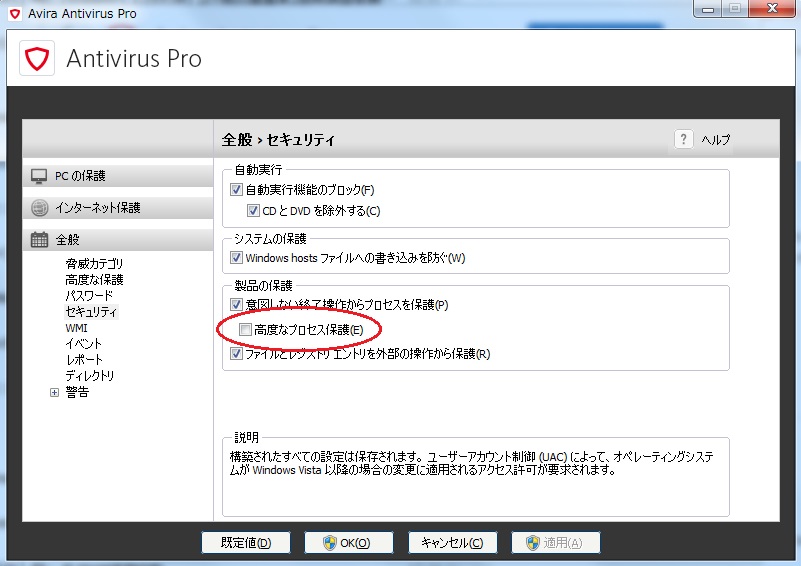Click the UAC shield on 適用 button
Image resolution: width=801 pixels, height=566 pixels.
pos(533,543)
